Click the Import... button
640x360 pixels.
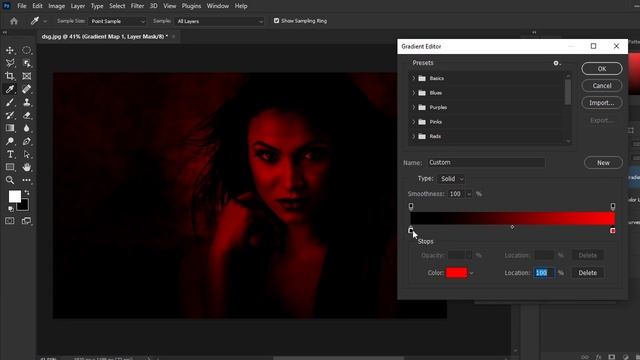tap(602, 103)
